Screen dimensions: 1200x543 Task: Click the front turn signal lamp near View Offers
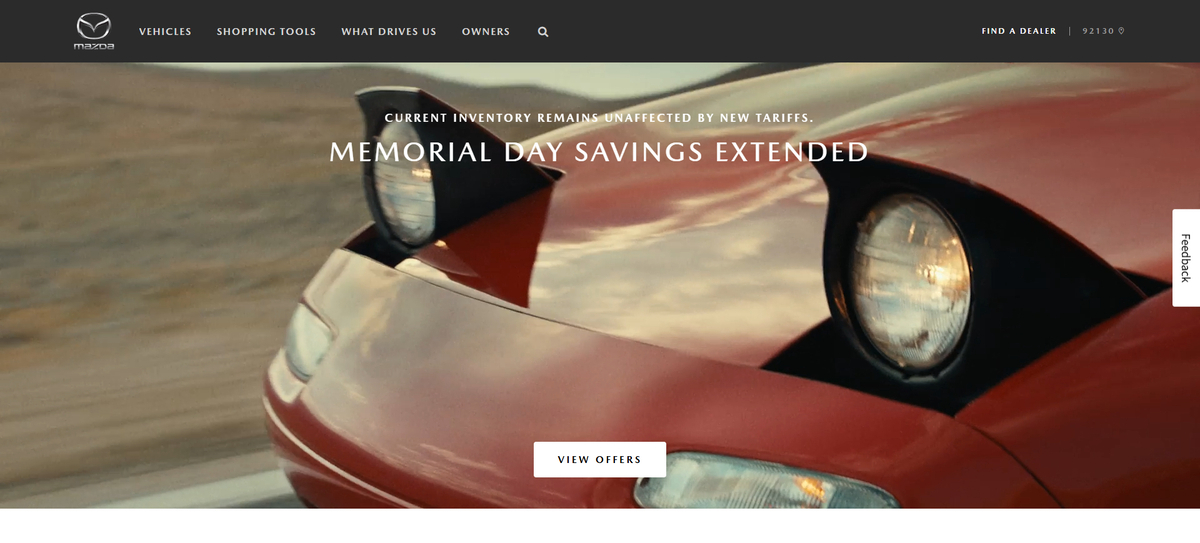click(778, 481)
